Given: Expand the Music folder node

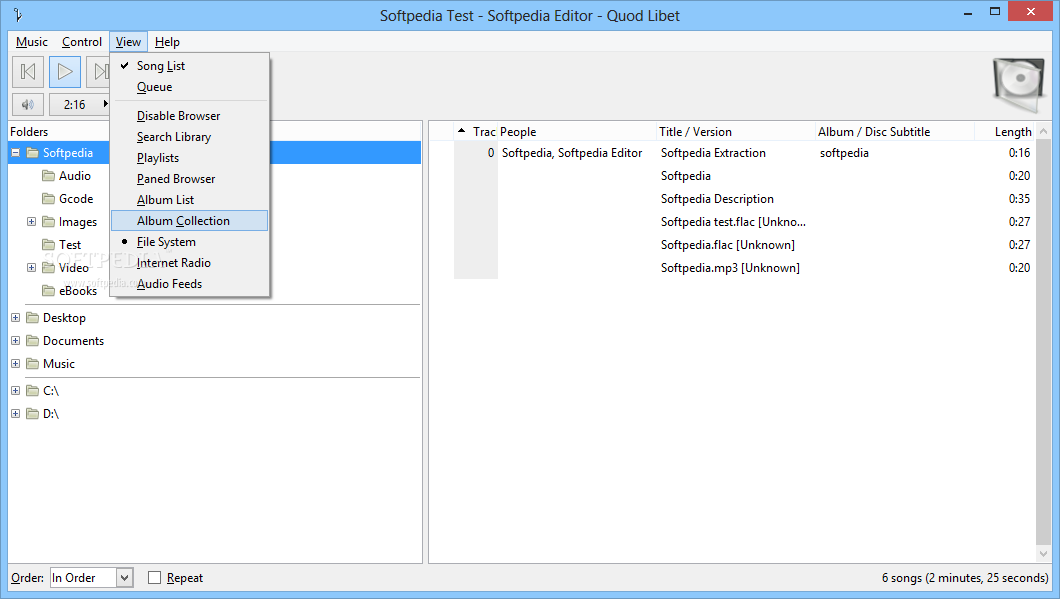Looking at the screenshot, I should (16, 364).
